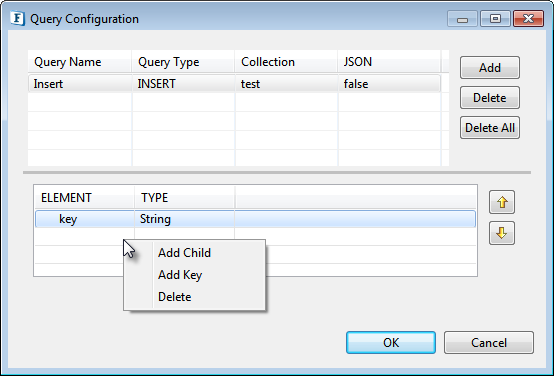Select the key element row
The height and width of the screenshot is (376, 554).
tap(255, 219)
